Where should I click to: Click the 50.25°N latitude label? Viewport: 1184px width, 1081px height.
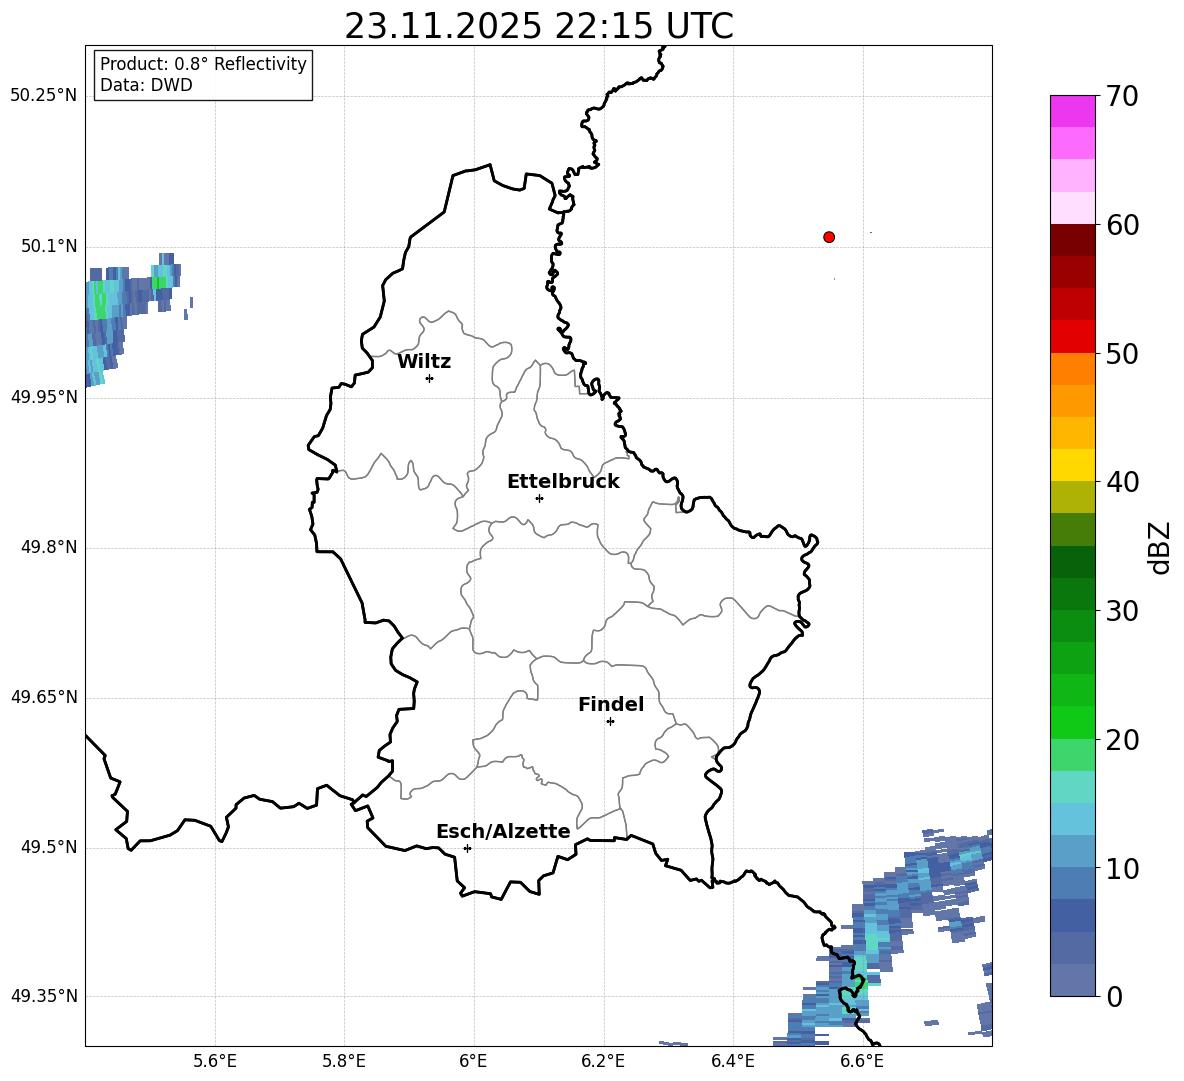[x=44, y=96]
